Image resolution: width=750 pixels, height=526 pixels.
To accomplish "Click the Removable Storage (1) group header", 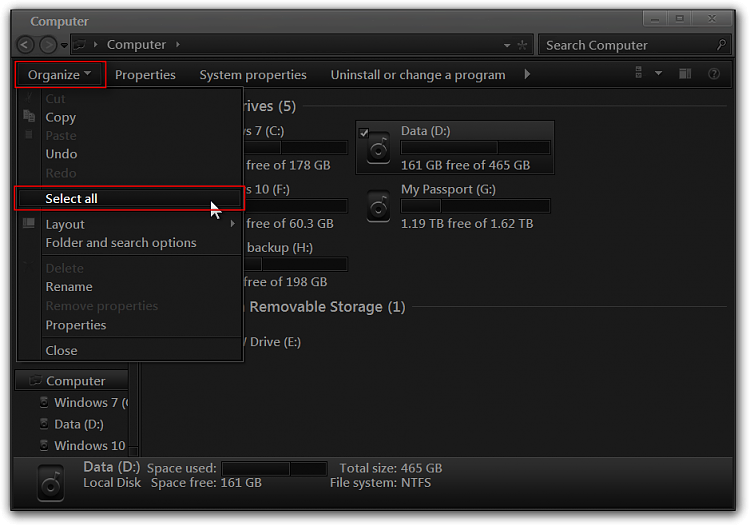I will tap(327, 307).
